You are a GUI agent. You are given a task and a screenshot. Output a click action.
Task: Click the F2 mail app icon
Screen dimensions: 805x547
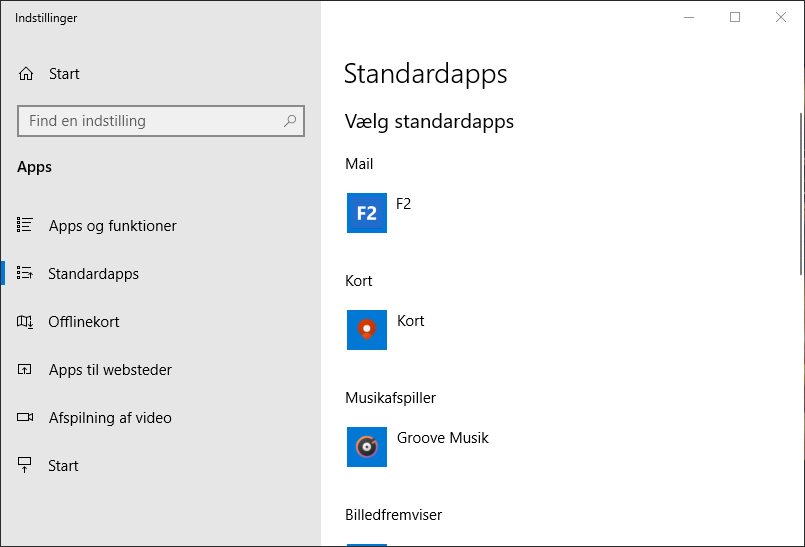point(367,213)
